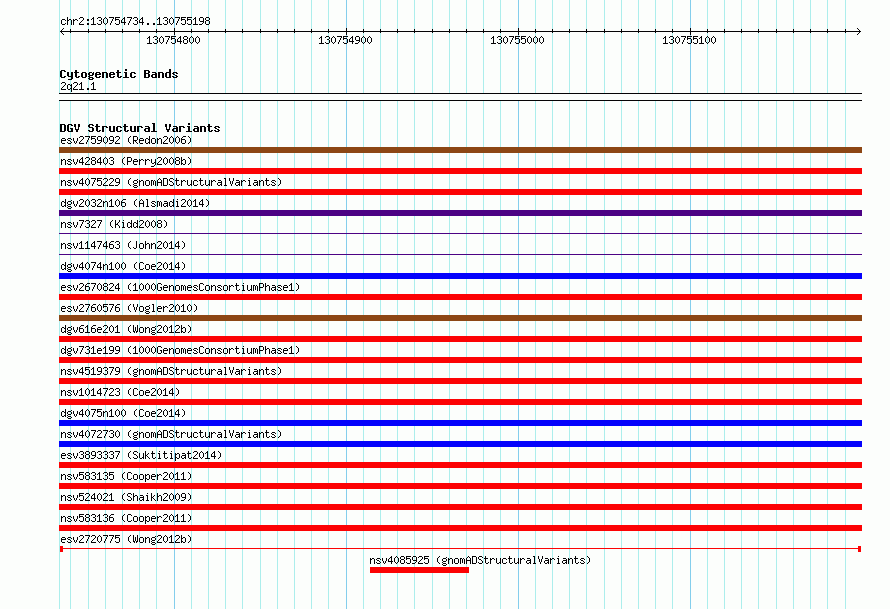The height and width of the screenshot is (609, 890).
Task: Select the red dgv616e201 variant bar
Action: click(x=460, y=339)
